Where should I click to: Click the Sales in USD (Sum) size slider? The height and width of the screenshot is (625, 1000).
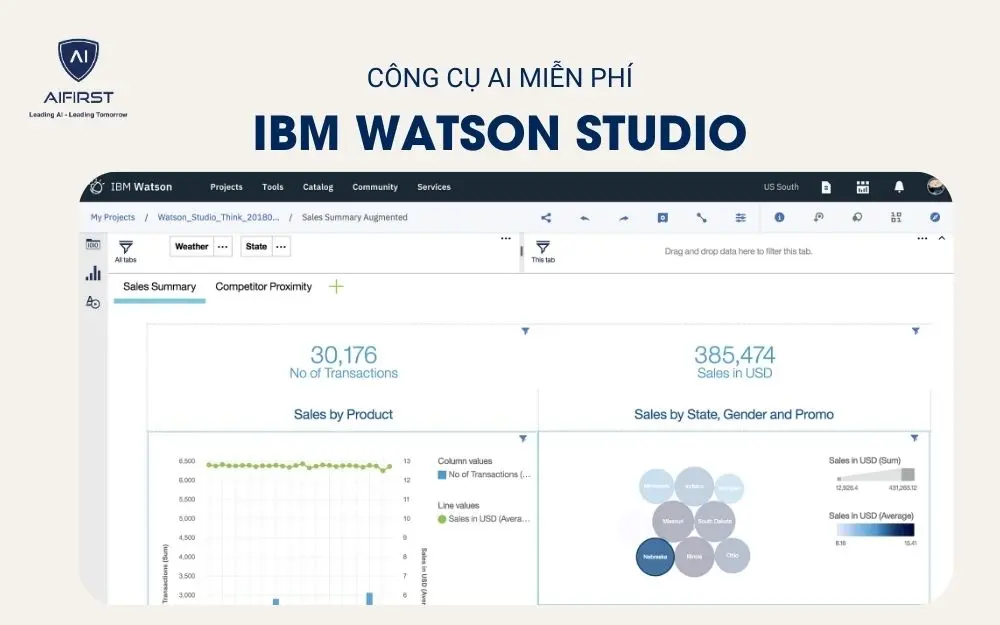point(876,474)
